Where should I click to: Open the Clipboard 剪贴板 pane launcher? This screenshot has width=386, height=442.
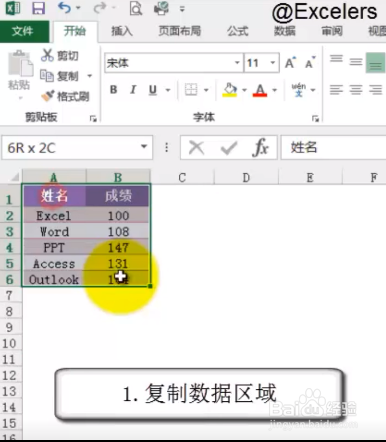(x=93, y=118)
